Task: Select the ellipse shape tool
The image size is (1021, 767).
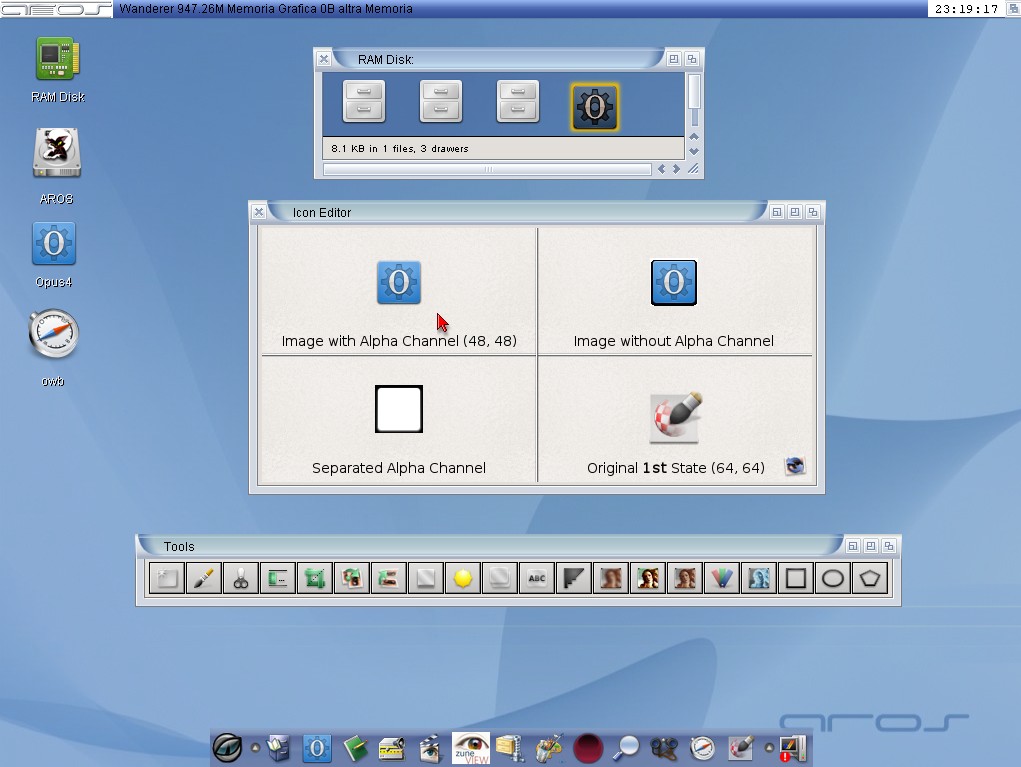Action: [x=833, y=578]
